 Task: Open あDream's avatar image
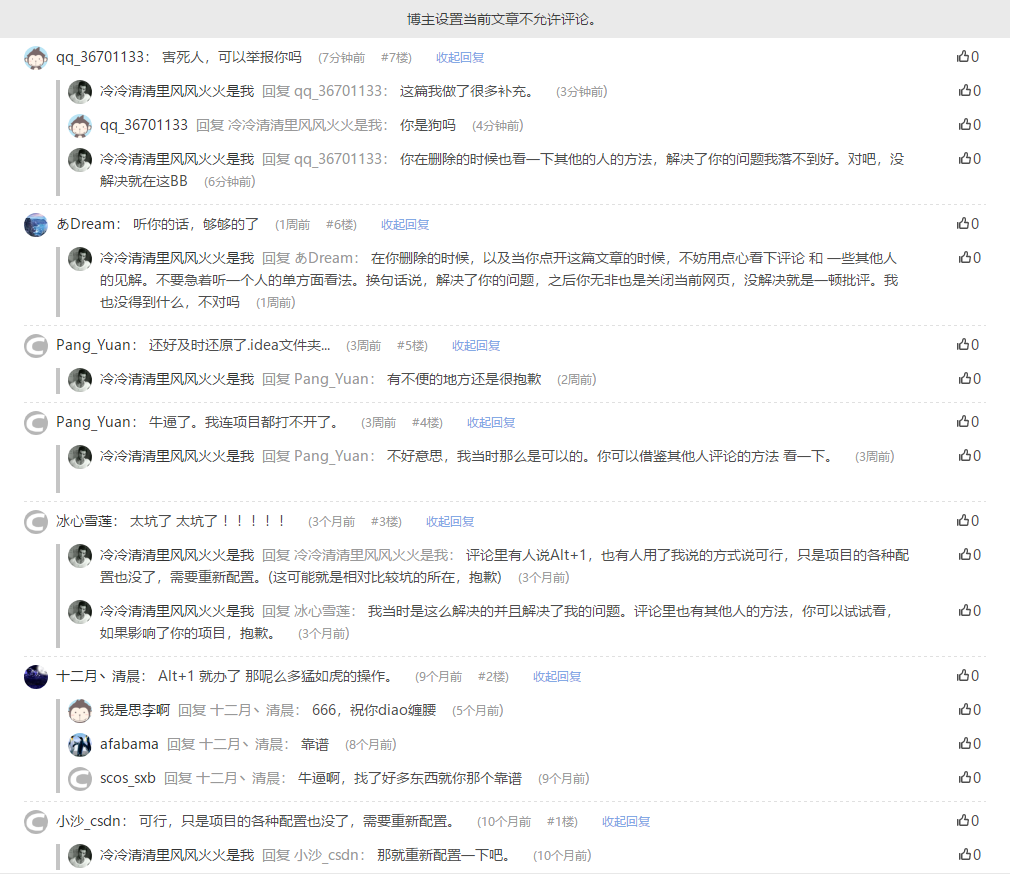point(36,225)
